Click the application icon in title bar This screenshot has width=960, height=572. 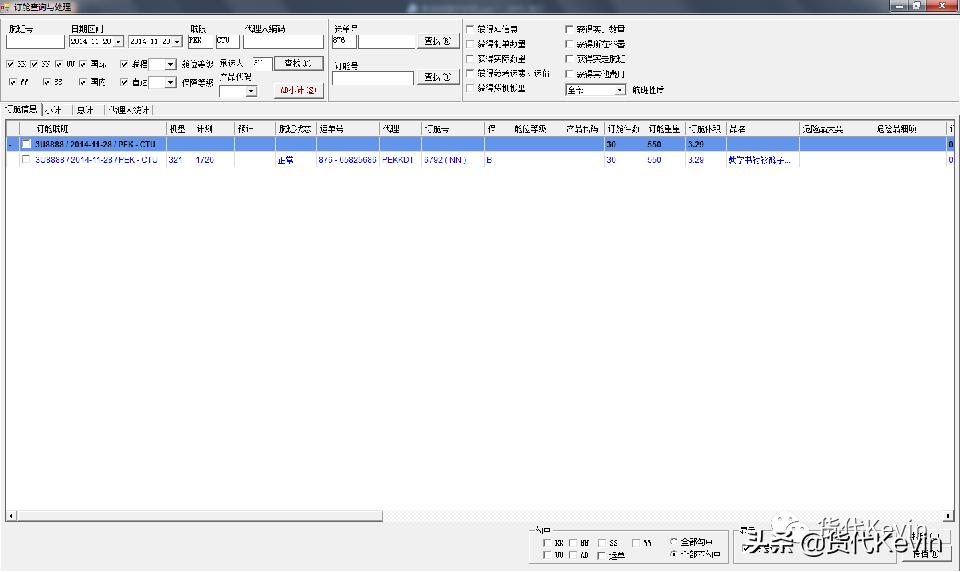coord(6,7)
